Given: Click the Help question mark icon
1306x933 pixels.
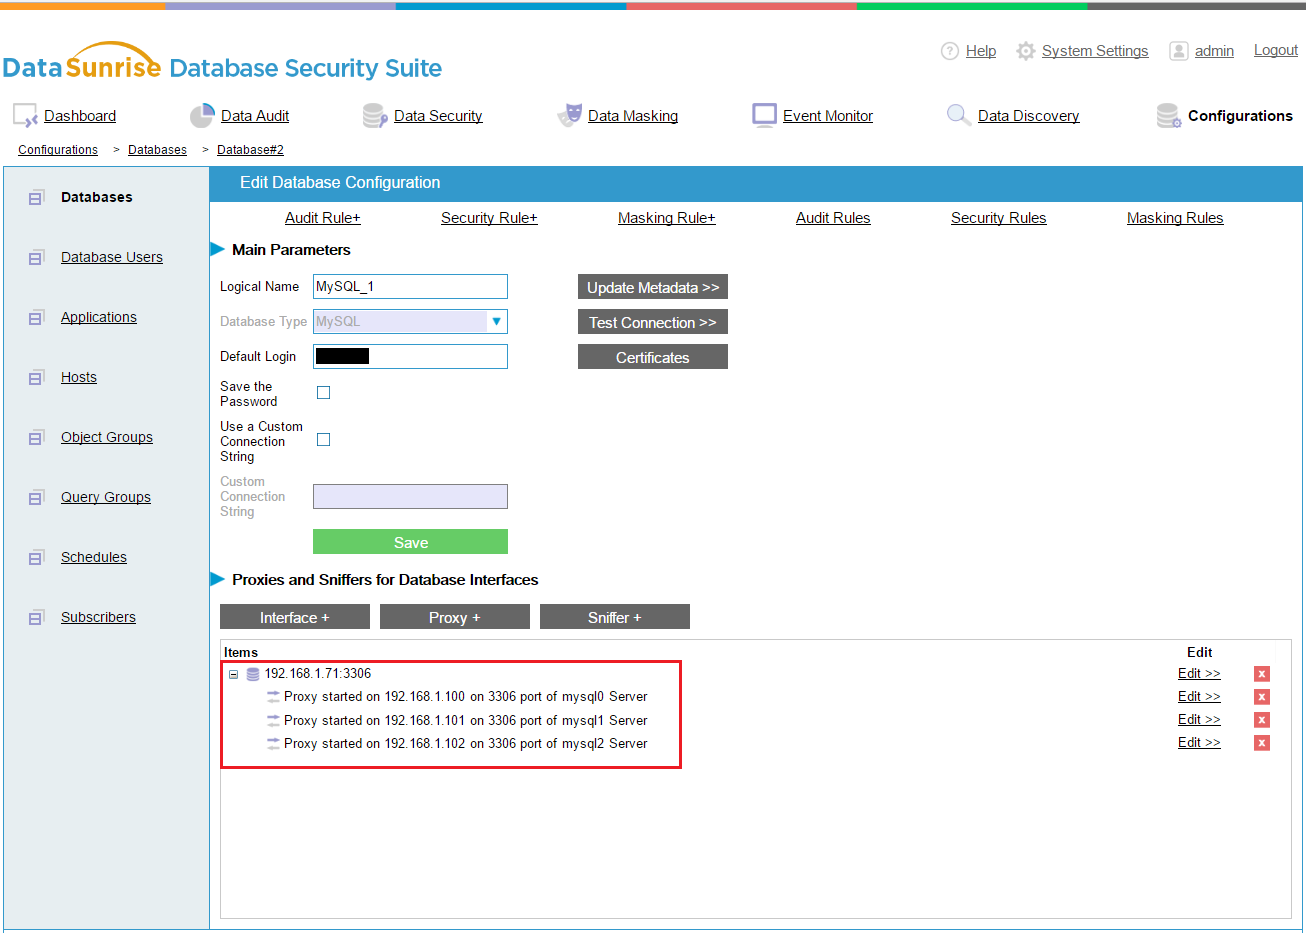Looking at the screenshot, I should pos(950,51).
